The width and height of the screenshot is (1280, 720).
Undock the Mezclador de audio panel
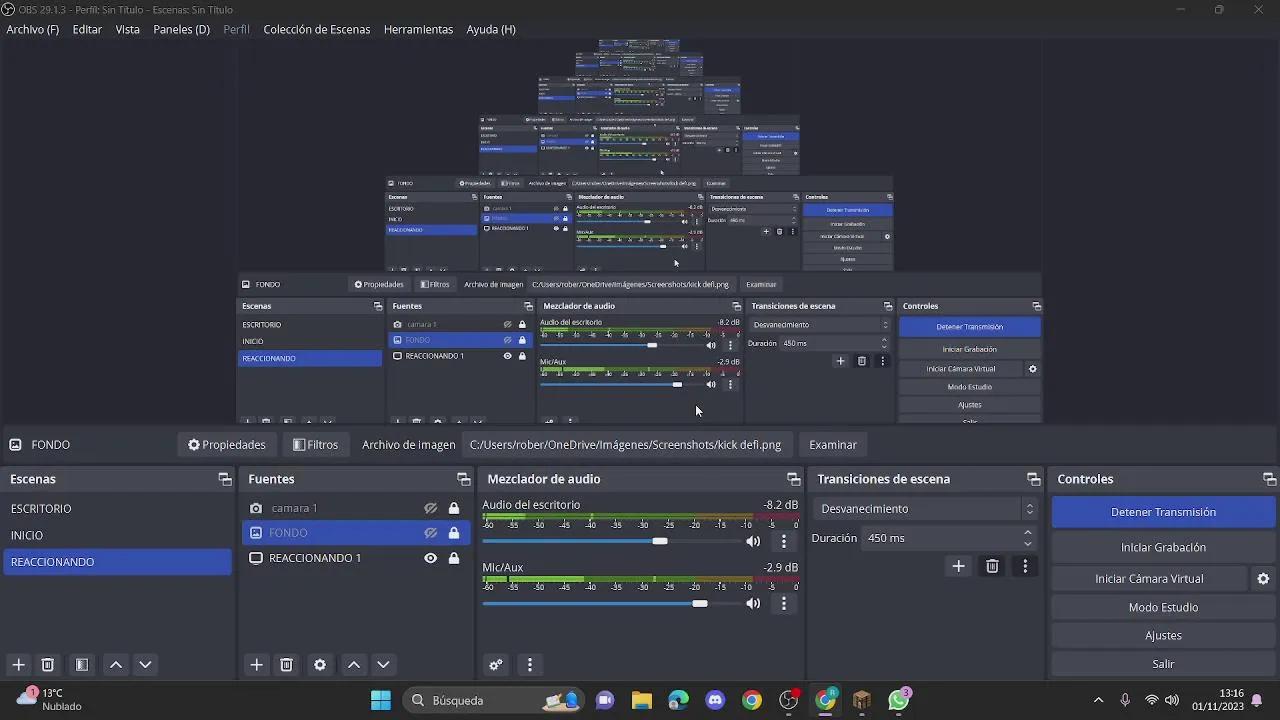[793, 479]
